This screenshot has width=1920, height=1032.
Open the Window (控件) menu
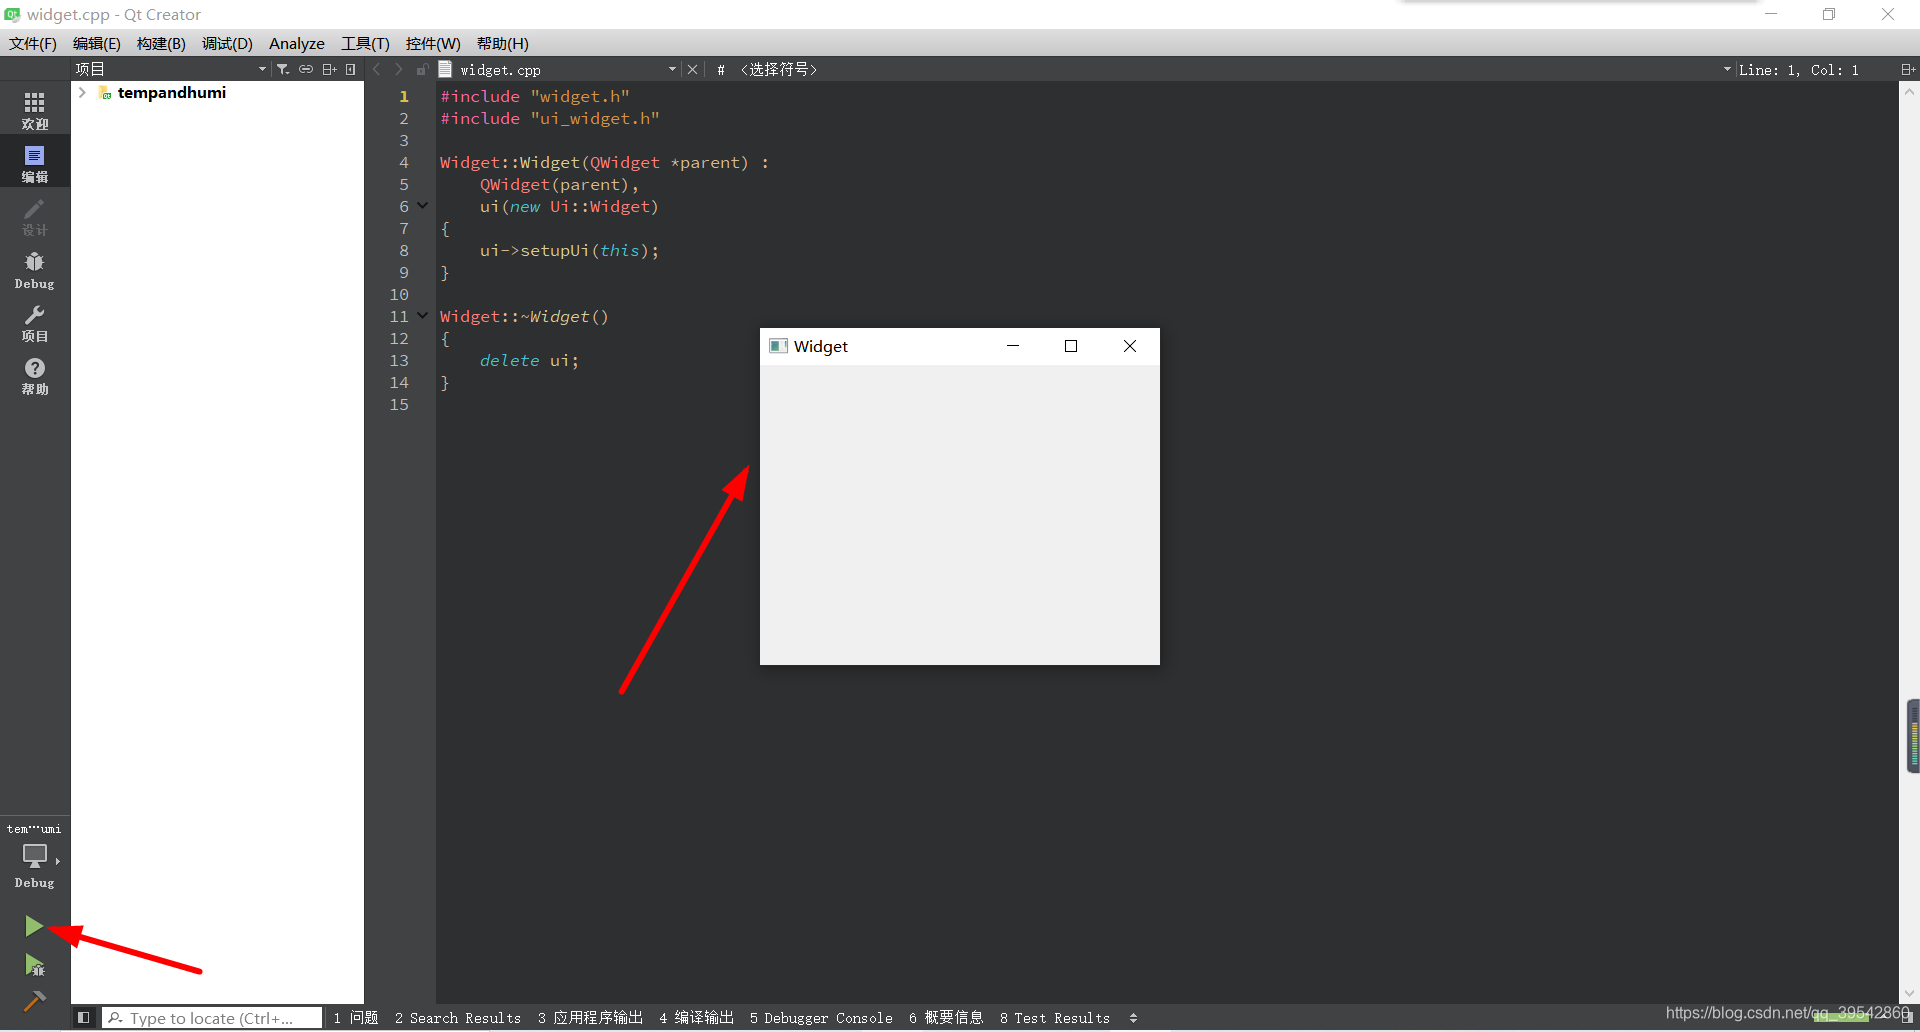point(433,43)
